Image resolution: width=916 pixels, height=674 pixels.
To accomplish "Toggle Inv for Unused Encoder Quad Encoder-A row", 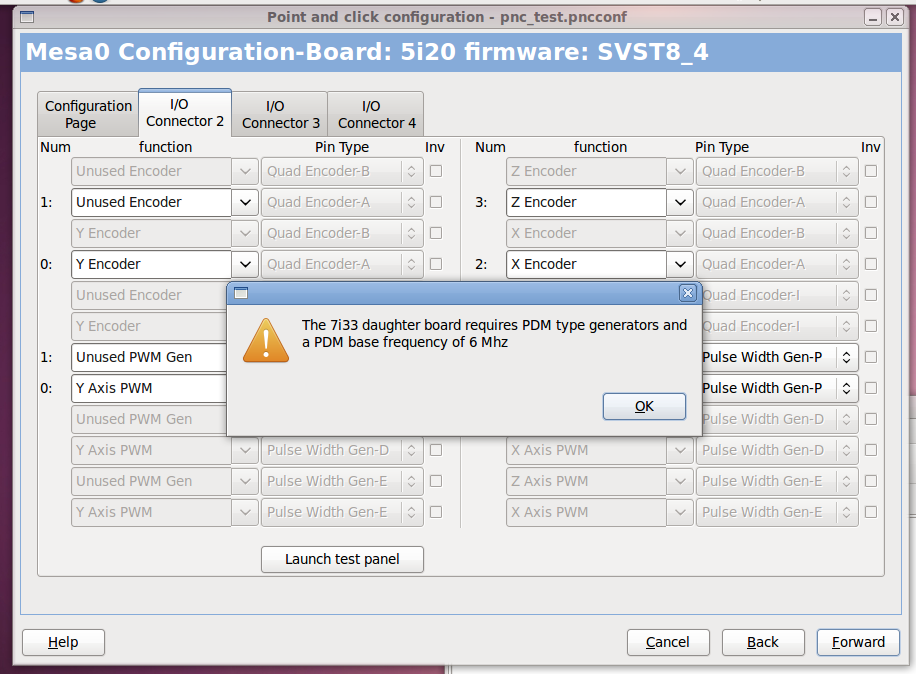I will 436,202.
